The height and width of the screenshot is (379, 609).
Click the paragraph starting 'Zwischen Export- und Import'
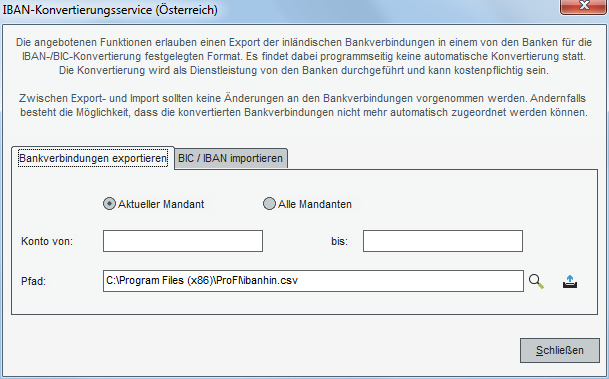click(304, 105)
